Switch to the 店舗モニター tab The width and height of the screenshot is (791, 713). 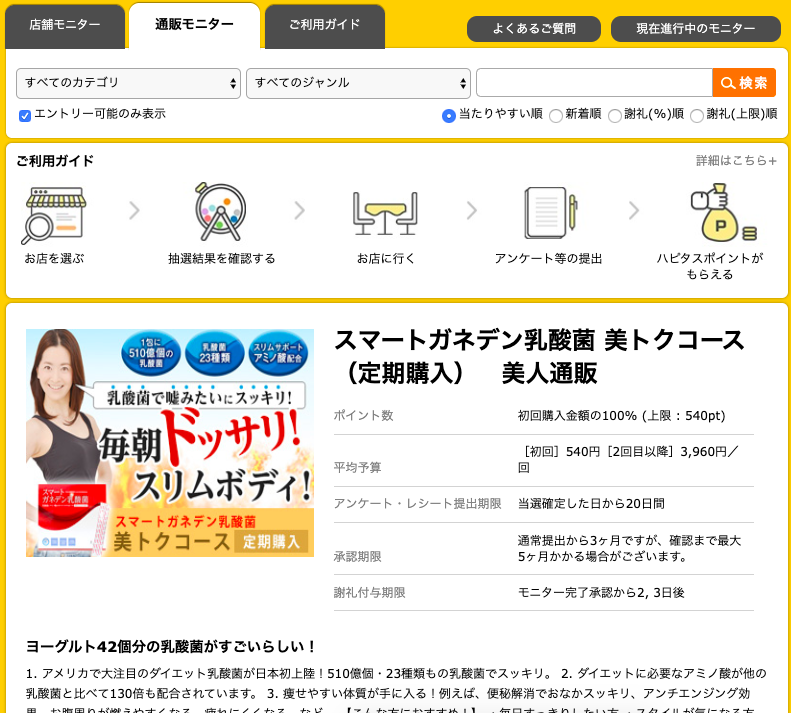point(65,25)
